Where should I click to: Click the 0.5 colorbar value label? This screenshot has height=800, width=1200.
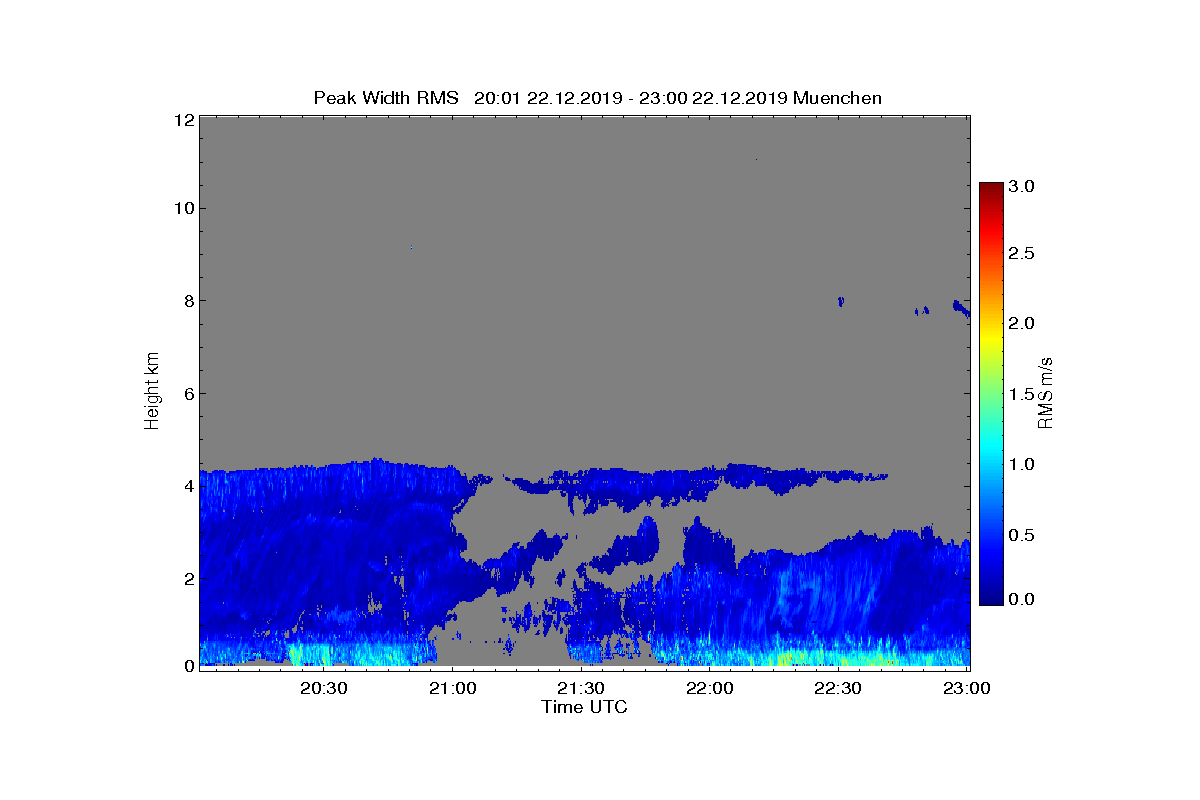tap(1022, 535)
